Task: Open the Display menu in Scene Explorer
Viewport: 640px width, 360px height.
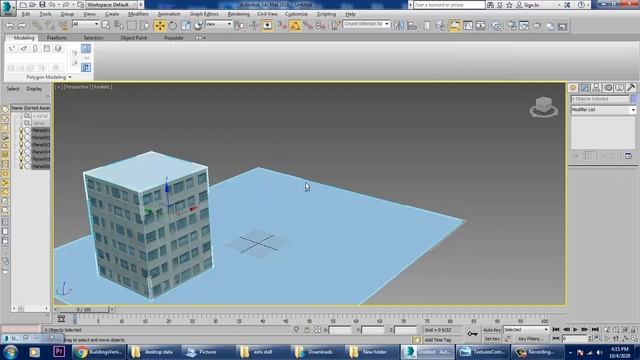Action: pos(34,89)
